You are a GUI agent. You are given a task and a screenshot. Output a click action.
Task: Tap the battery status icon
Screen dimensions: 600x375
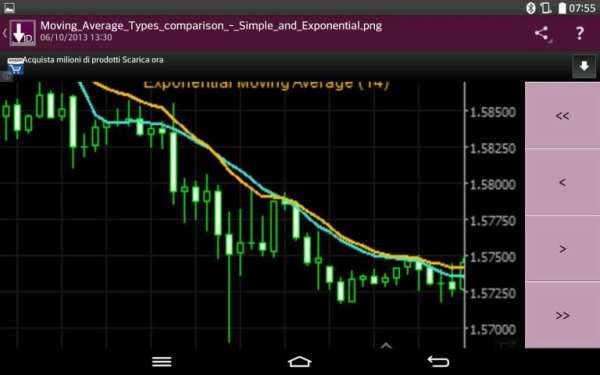562,8
